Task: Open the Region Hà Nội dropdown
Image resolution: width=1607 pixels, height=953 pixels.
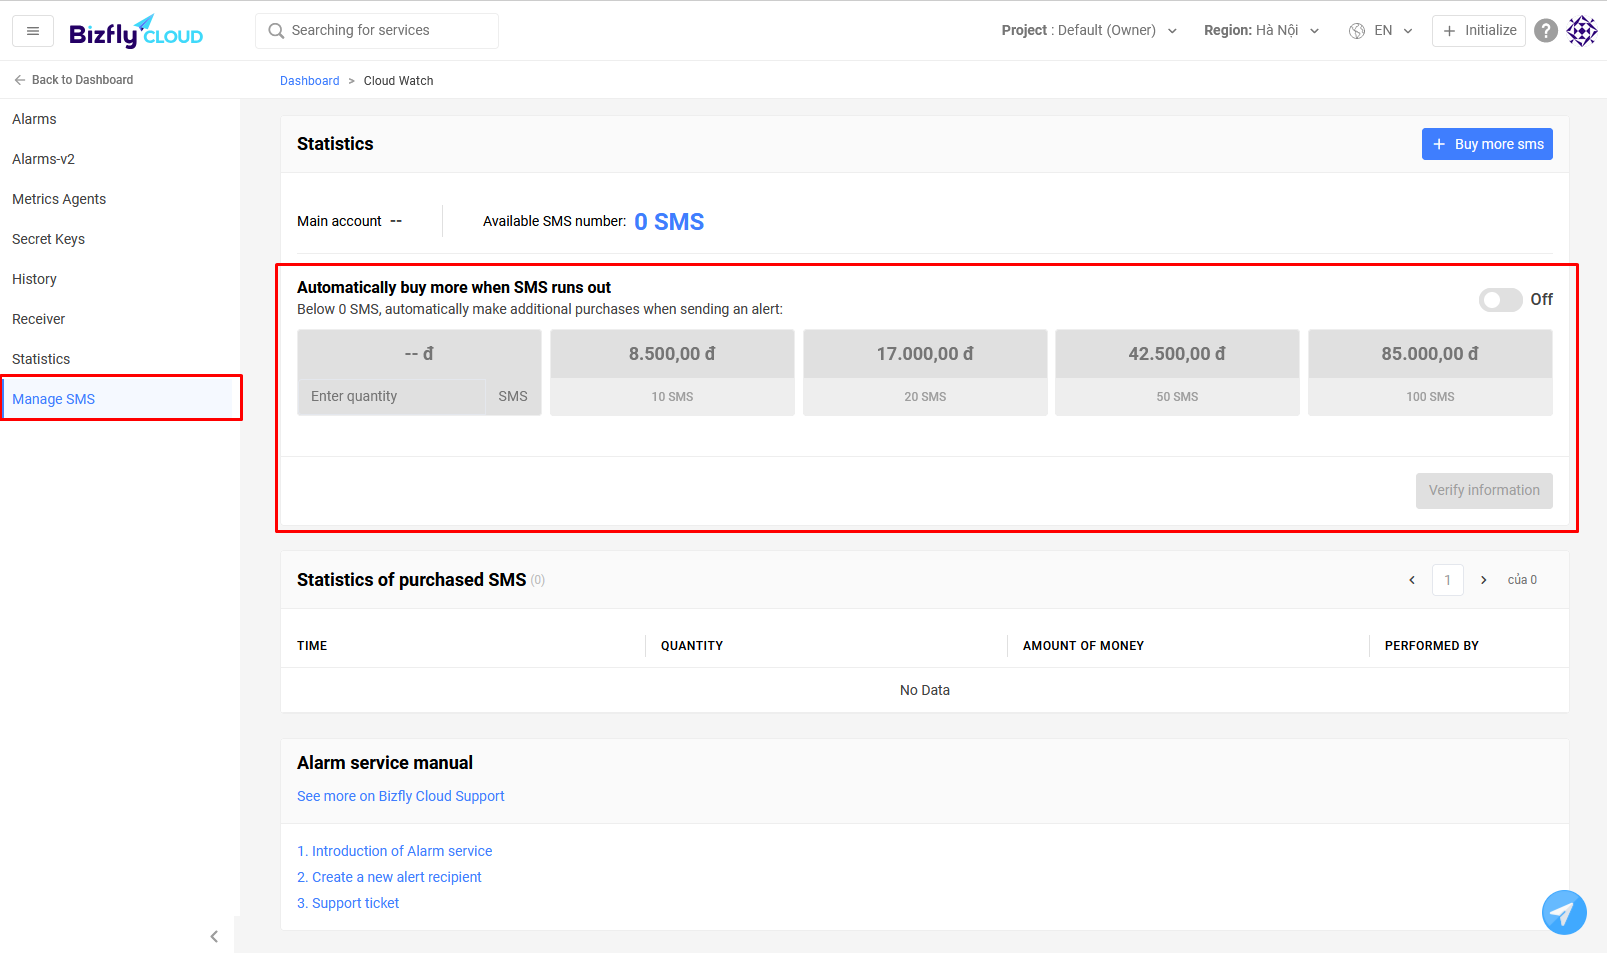Action: pos(1262,31)
